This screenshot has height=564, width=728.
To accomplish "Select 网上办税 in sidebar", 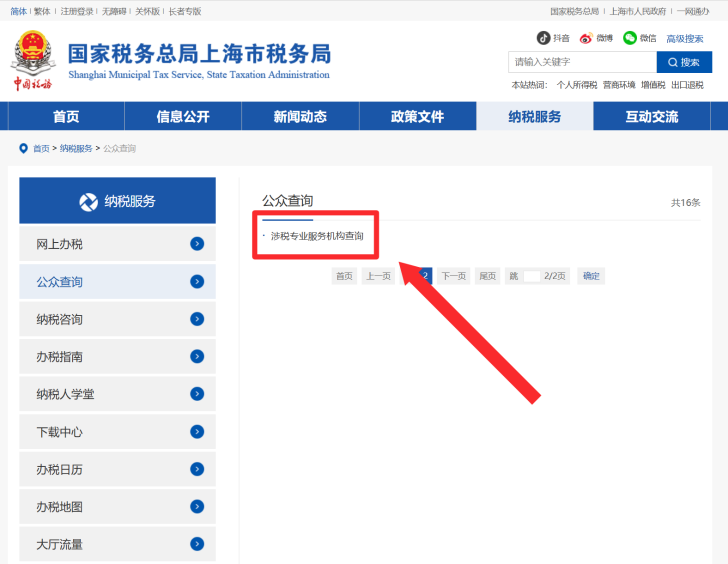I will pyautogui.click(x=117, y=244).
